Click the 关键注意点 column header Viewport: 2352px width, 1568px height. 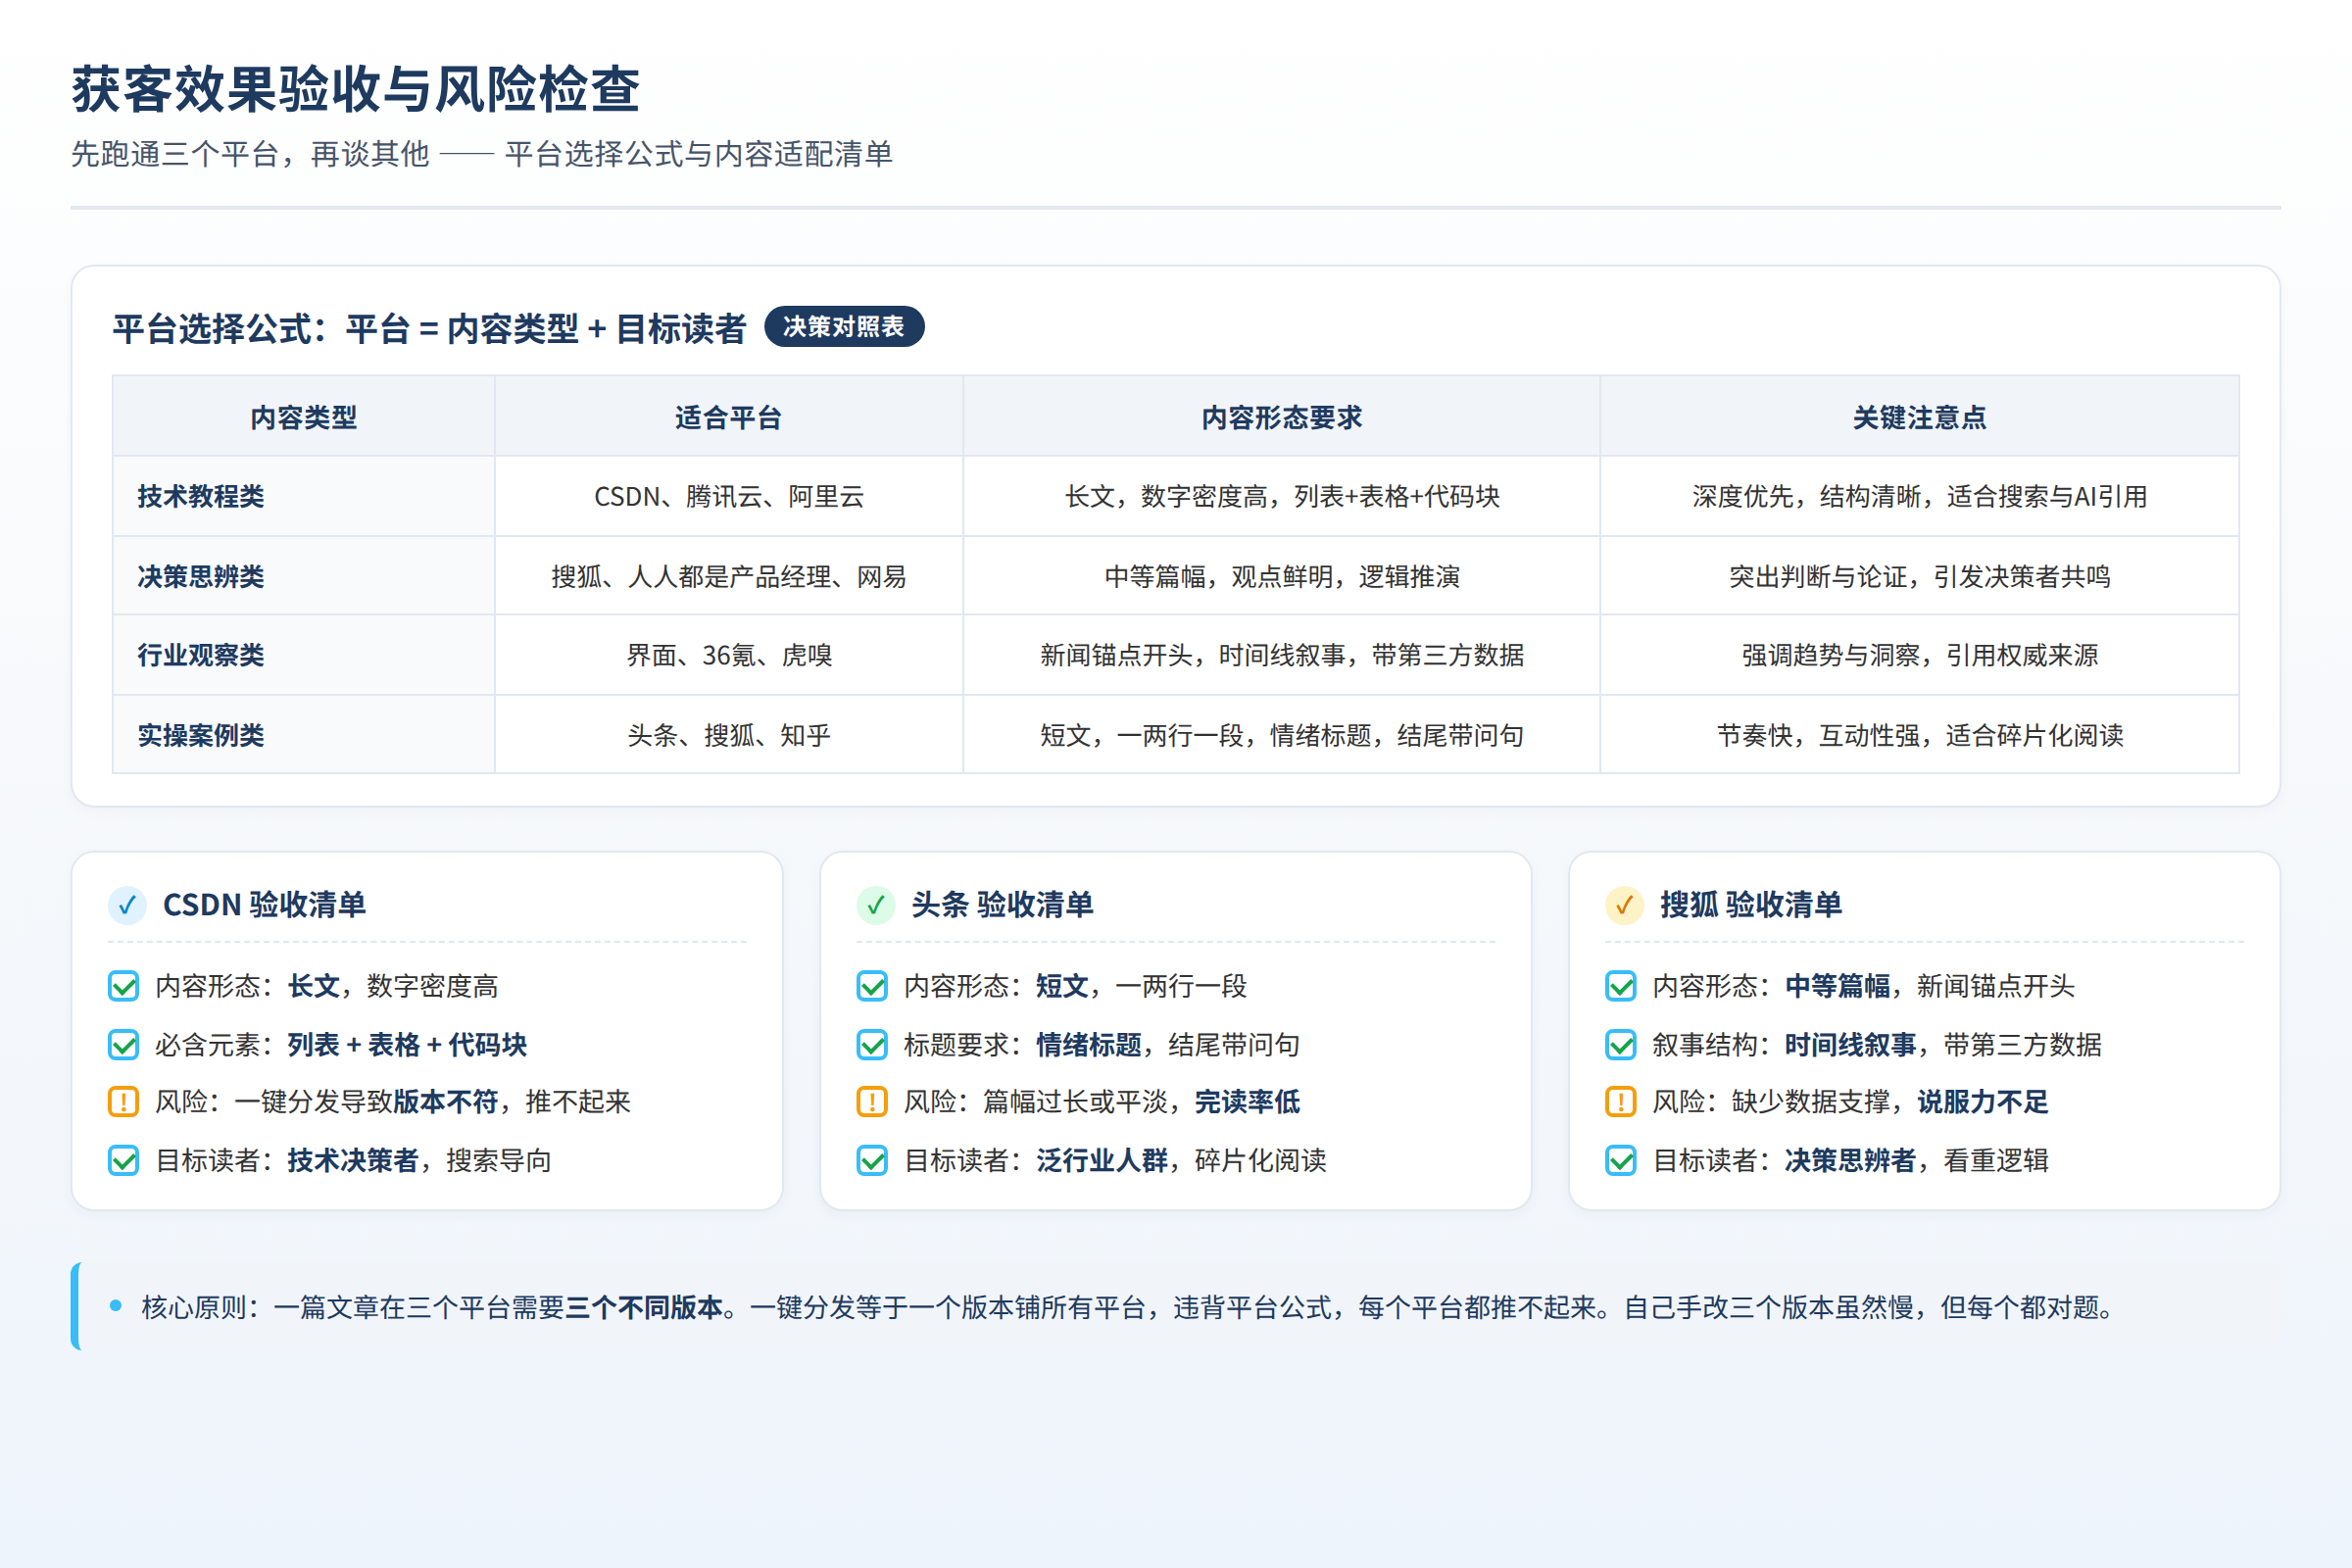pyautogui.click(x=1920, y=417)
